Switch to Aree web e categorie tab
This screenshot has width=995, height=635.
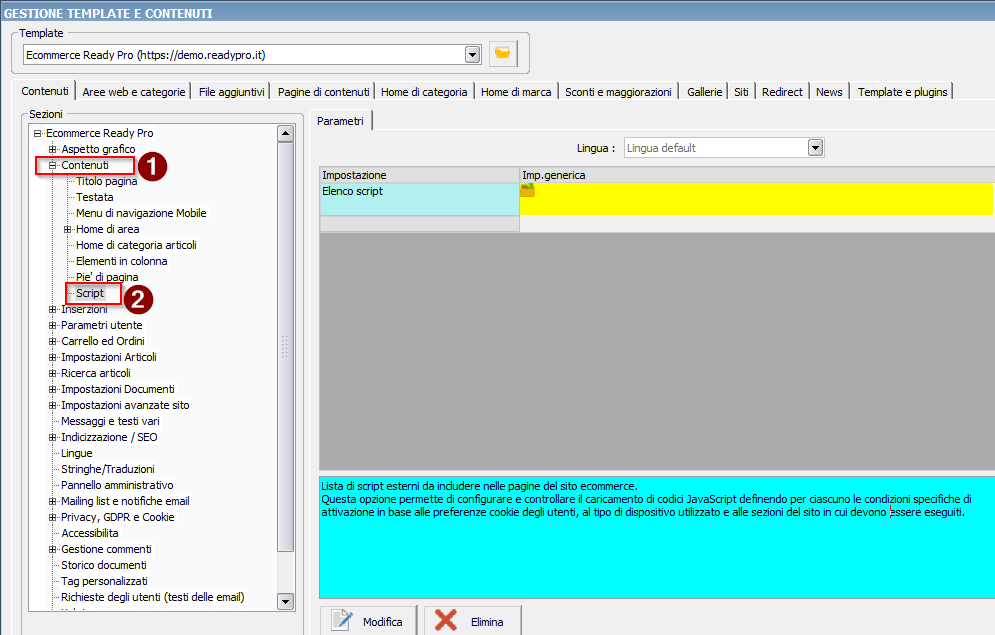click(x=134, y=92)
